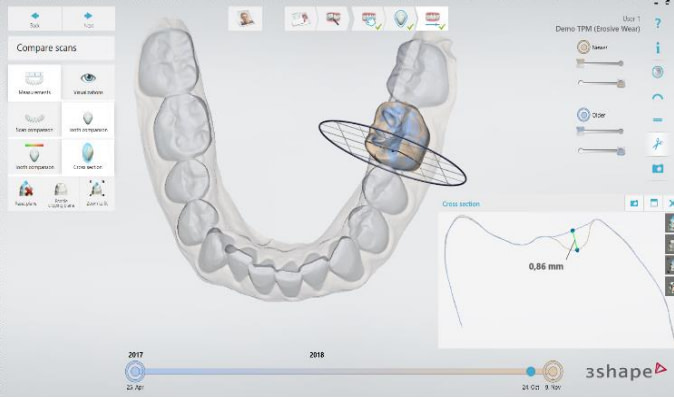This screenshot has width=674, height=398.
Task: Click the round scan view icon in sidebar
Action: [x=658, y=72]
